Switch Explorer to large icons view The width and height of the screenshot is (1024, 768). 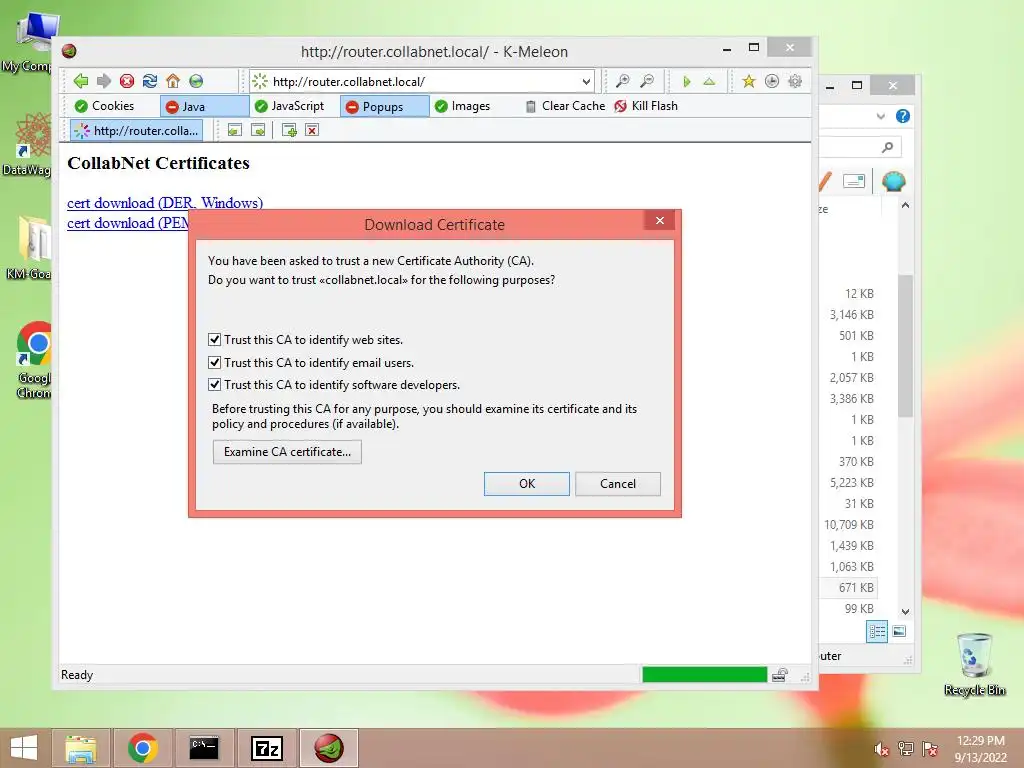(899, 632)
